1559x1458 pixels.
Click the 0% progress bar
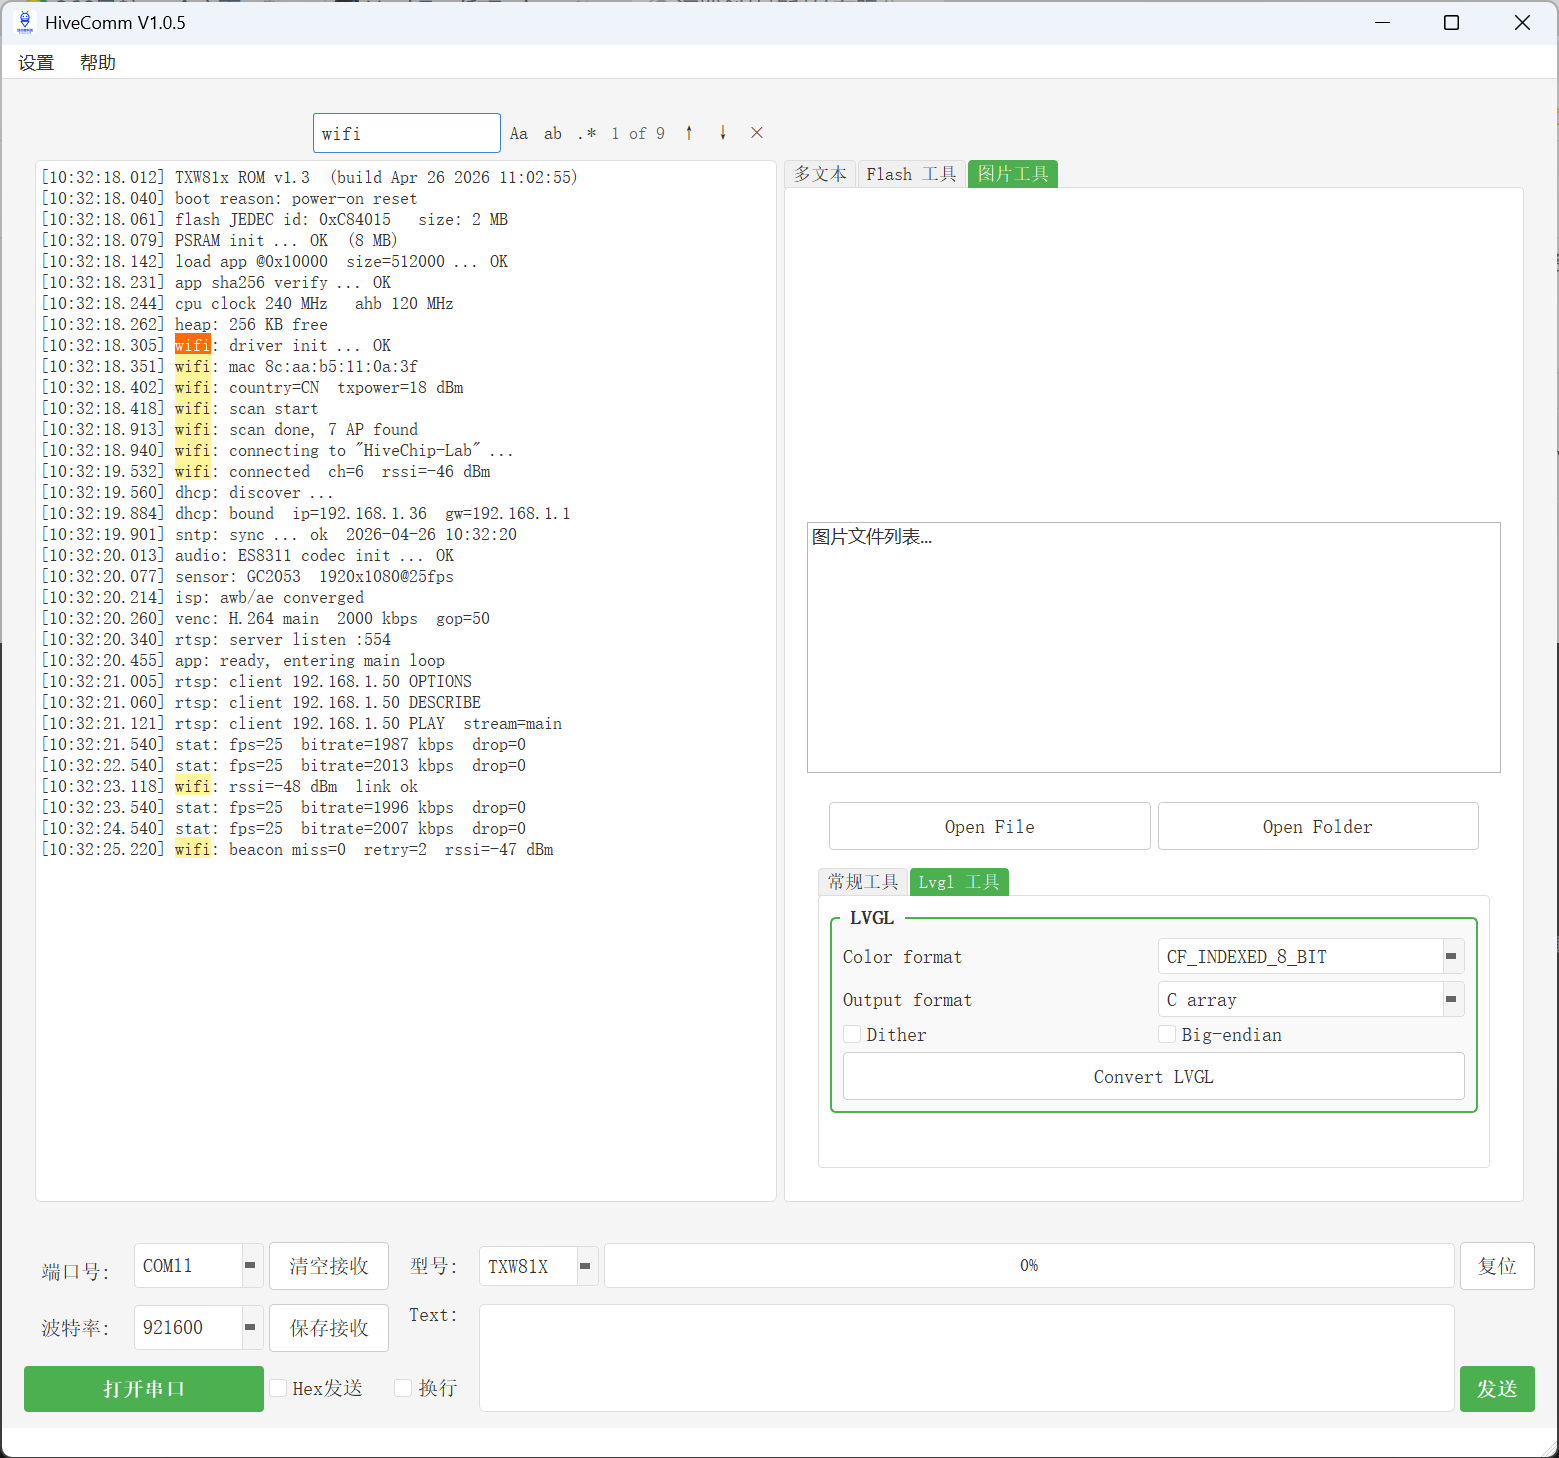point(1029,1266)
